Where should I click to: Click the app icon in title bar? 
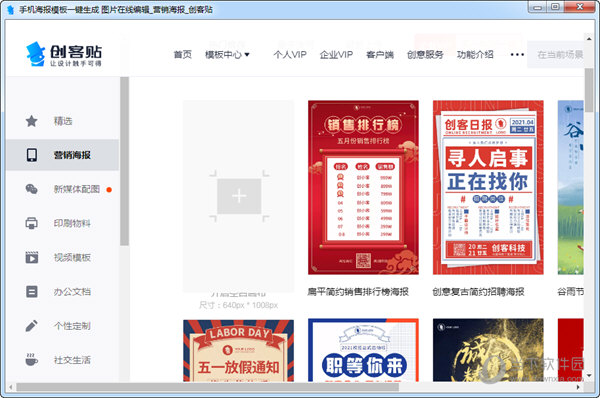[11, 10]
